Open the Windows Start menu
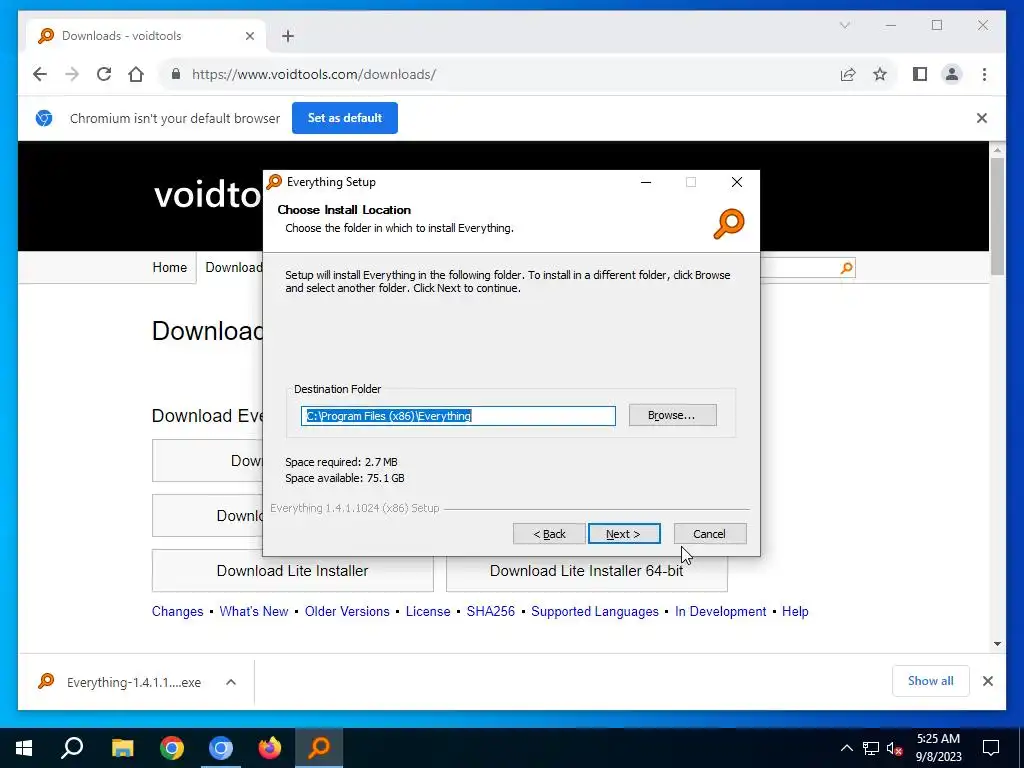1024x768 pixels. 24,748
